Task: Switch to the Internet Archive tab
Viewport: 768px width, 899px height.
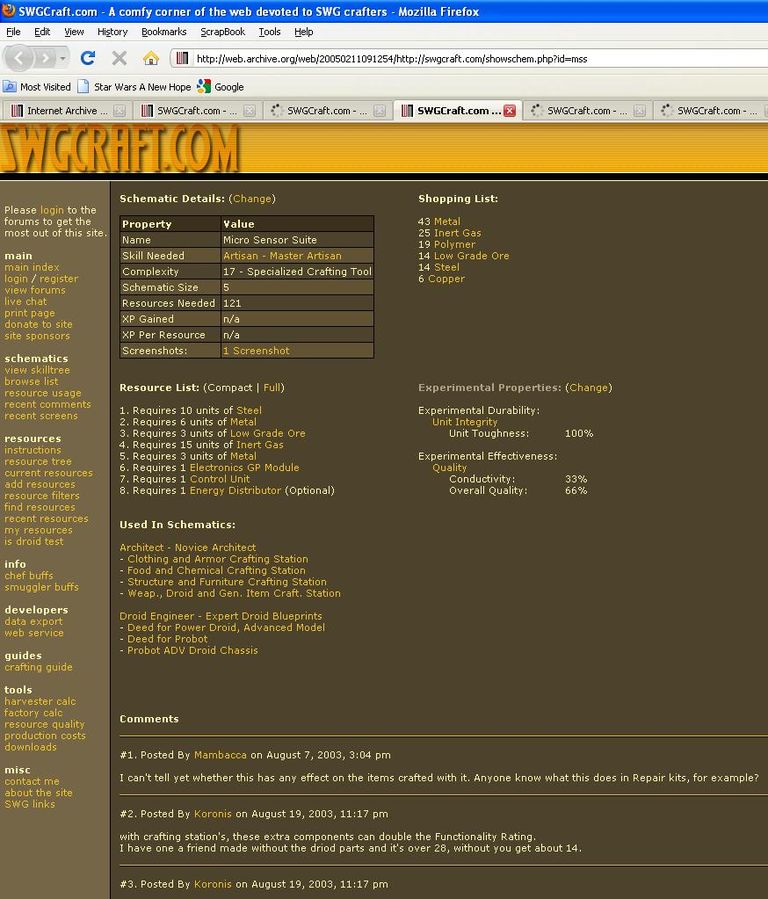Action: point(60,111)
